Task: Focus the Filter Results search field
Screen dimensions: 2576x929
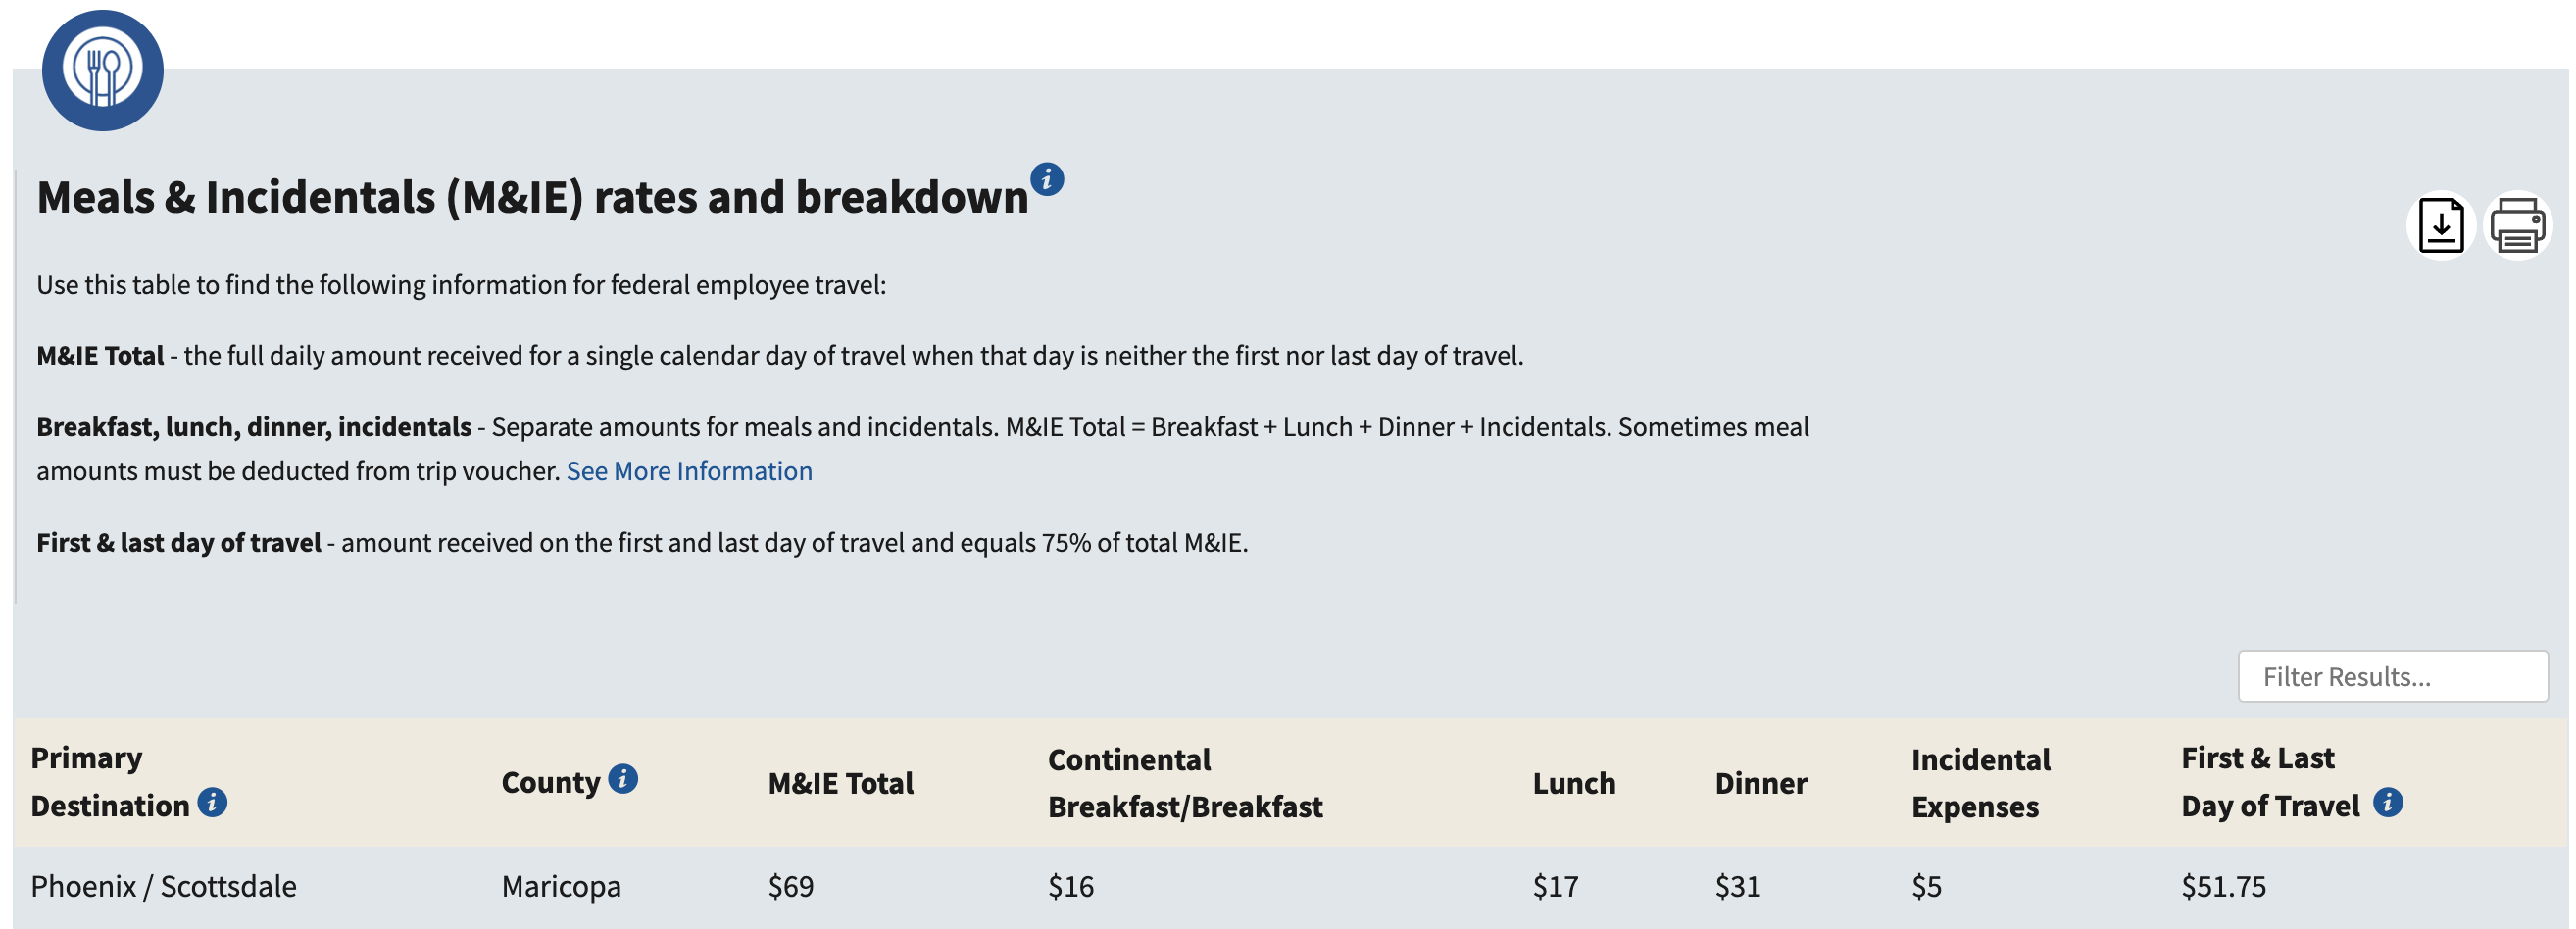Action: 2391,677
